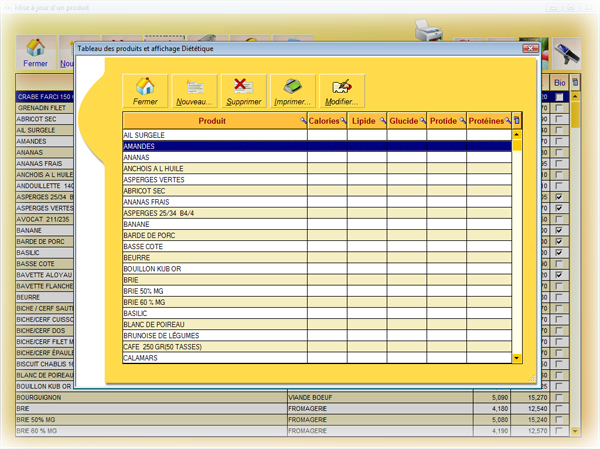Click the dialog table scrollbar down arrow
Viewport: 600px width, 449px height.
tap(517, 358)
